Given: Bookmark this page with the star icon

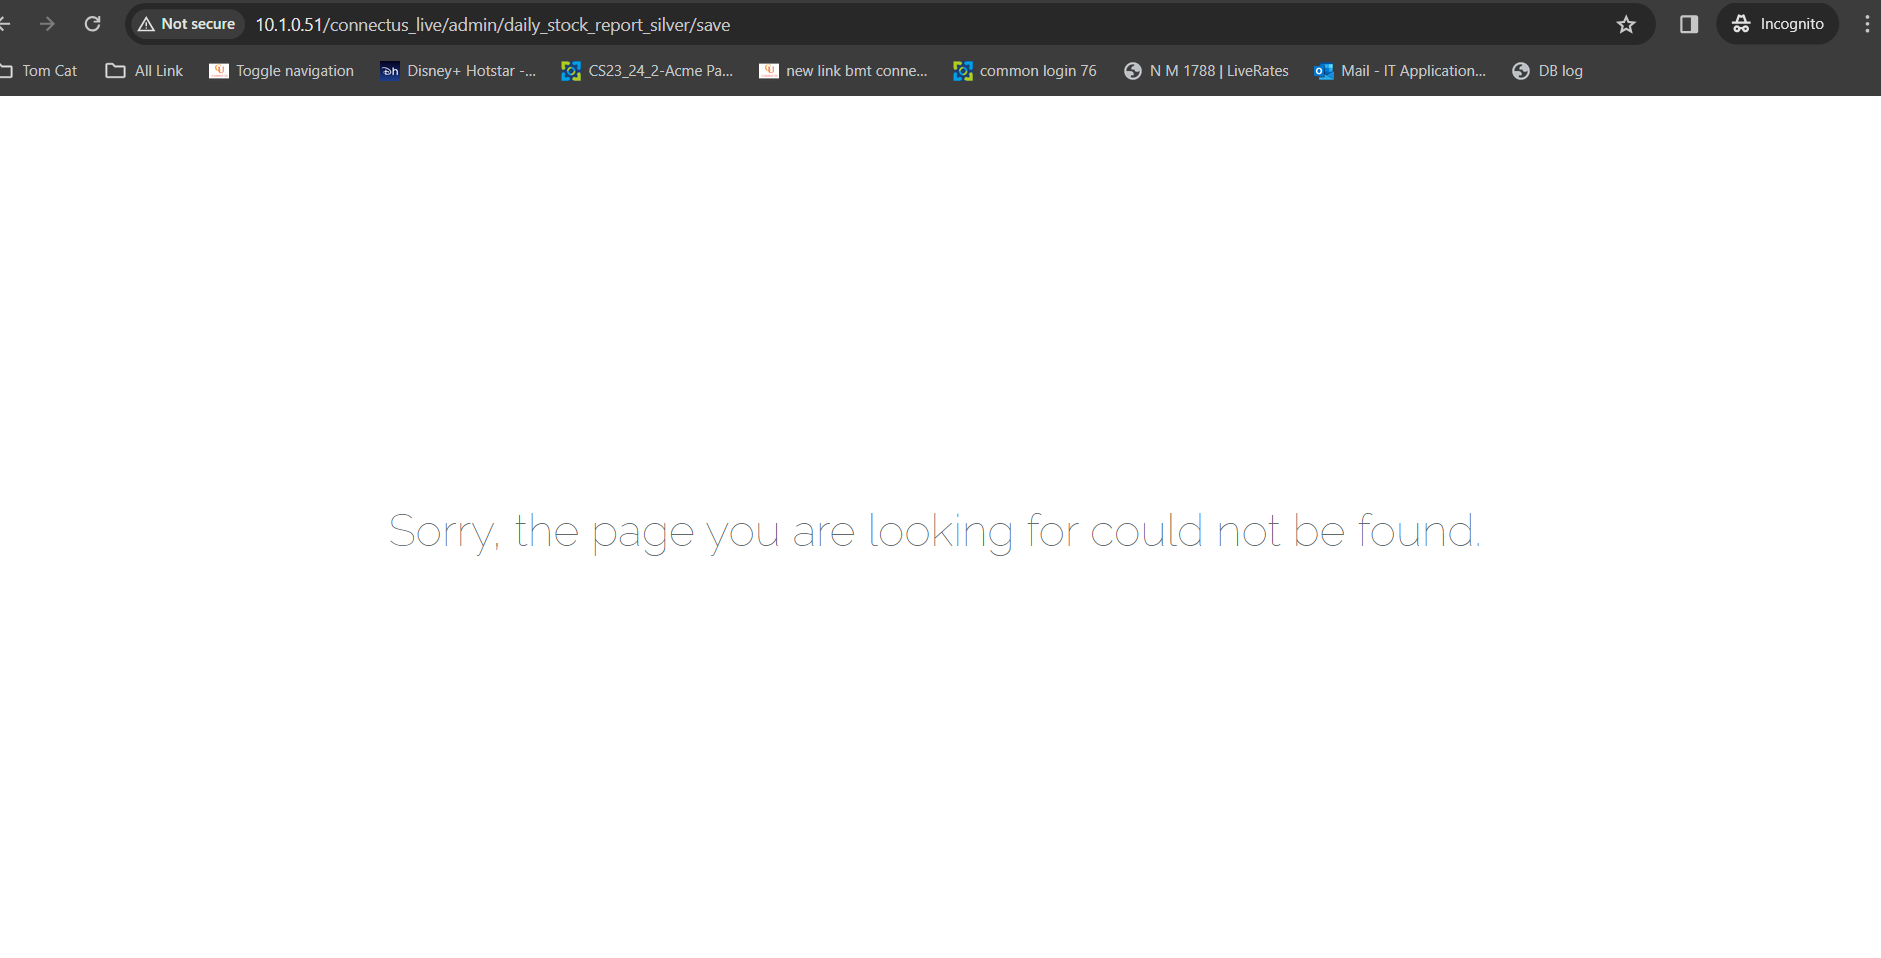Looking at the screenshot, I should click(x=1626, y=24).
